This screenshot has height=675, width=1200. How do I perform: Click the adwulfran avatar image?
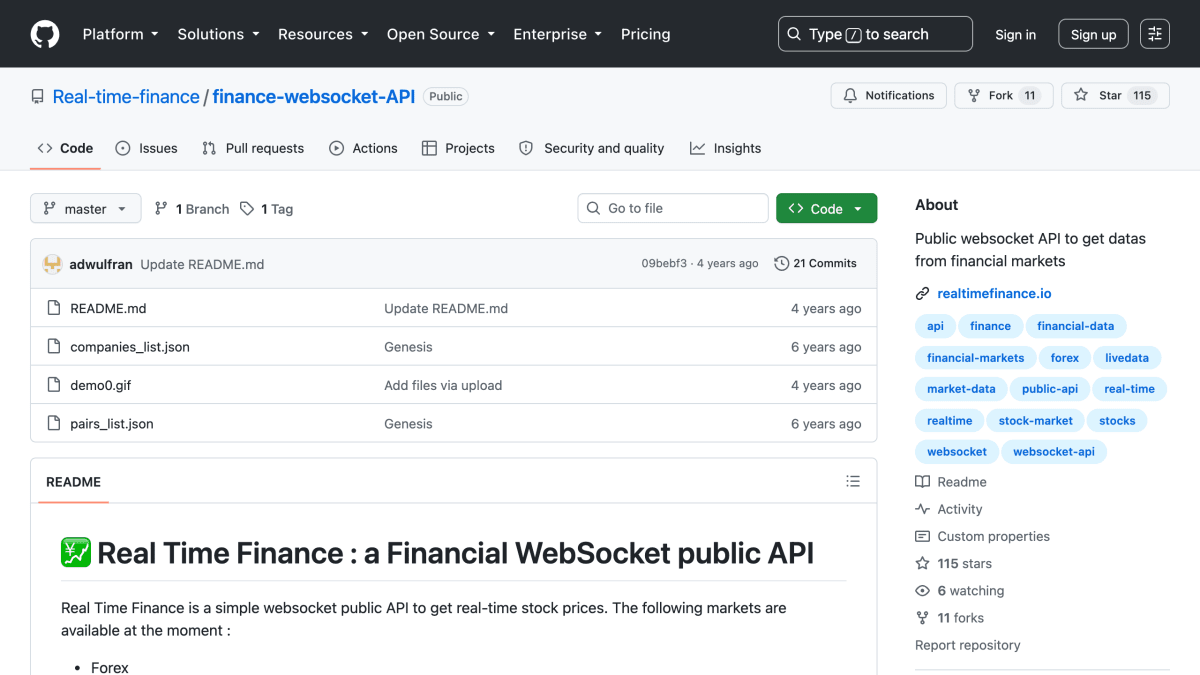pos(52,264)
